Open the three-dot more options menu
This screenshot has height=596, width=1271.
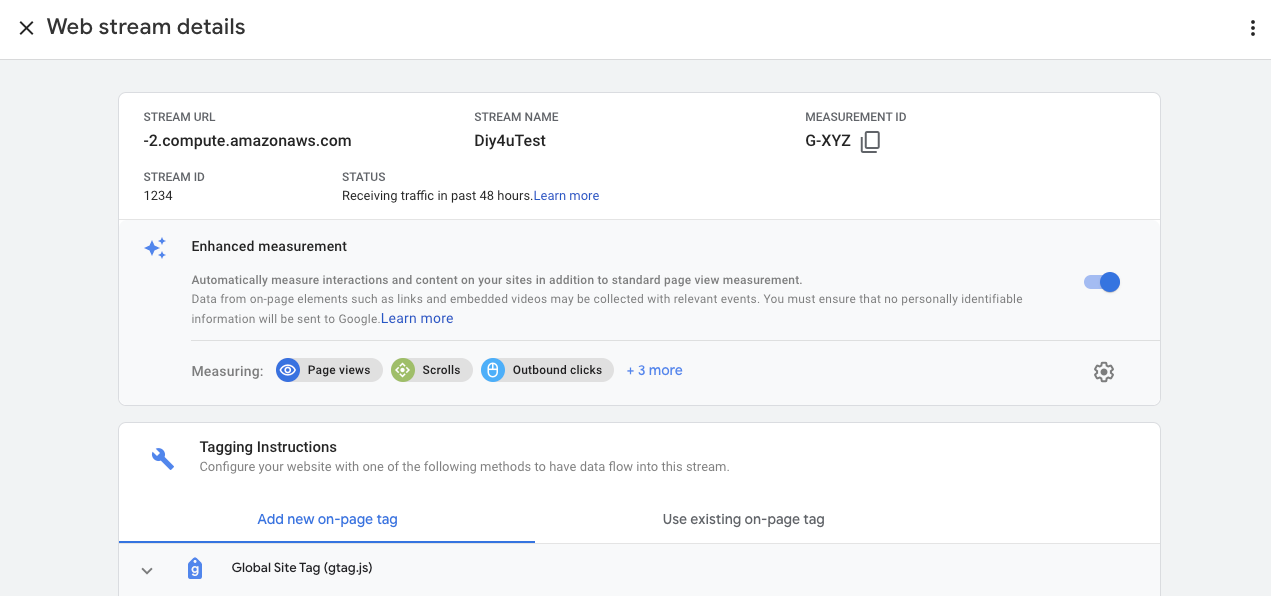(1252, 28)
